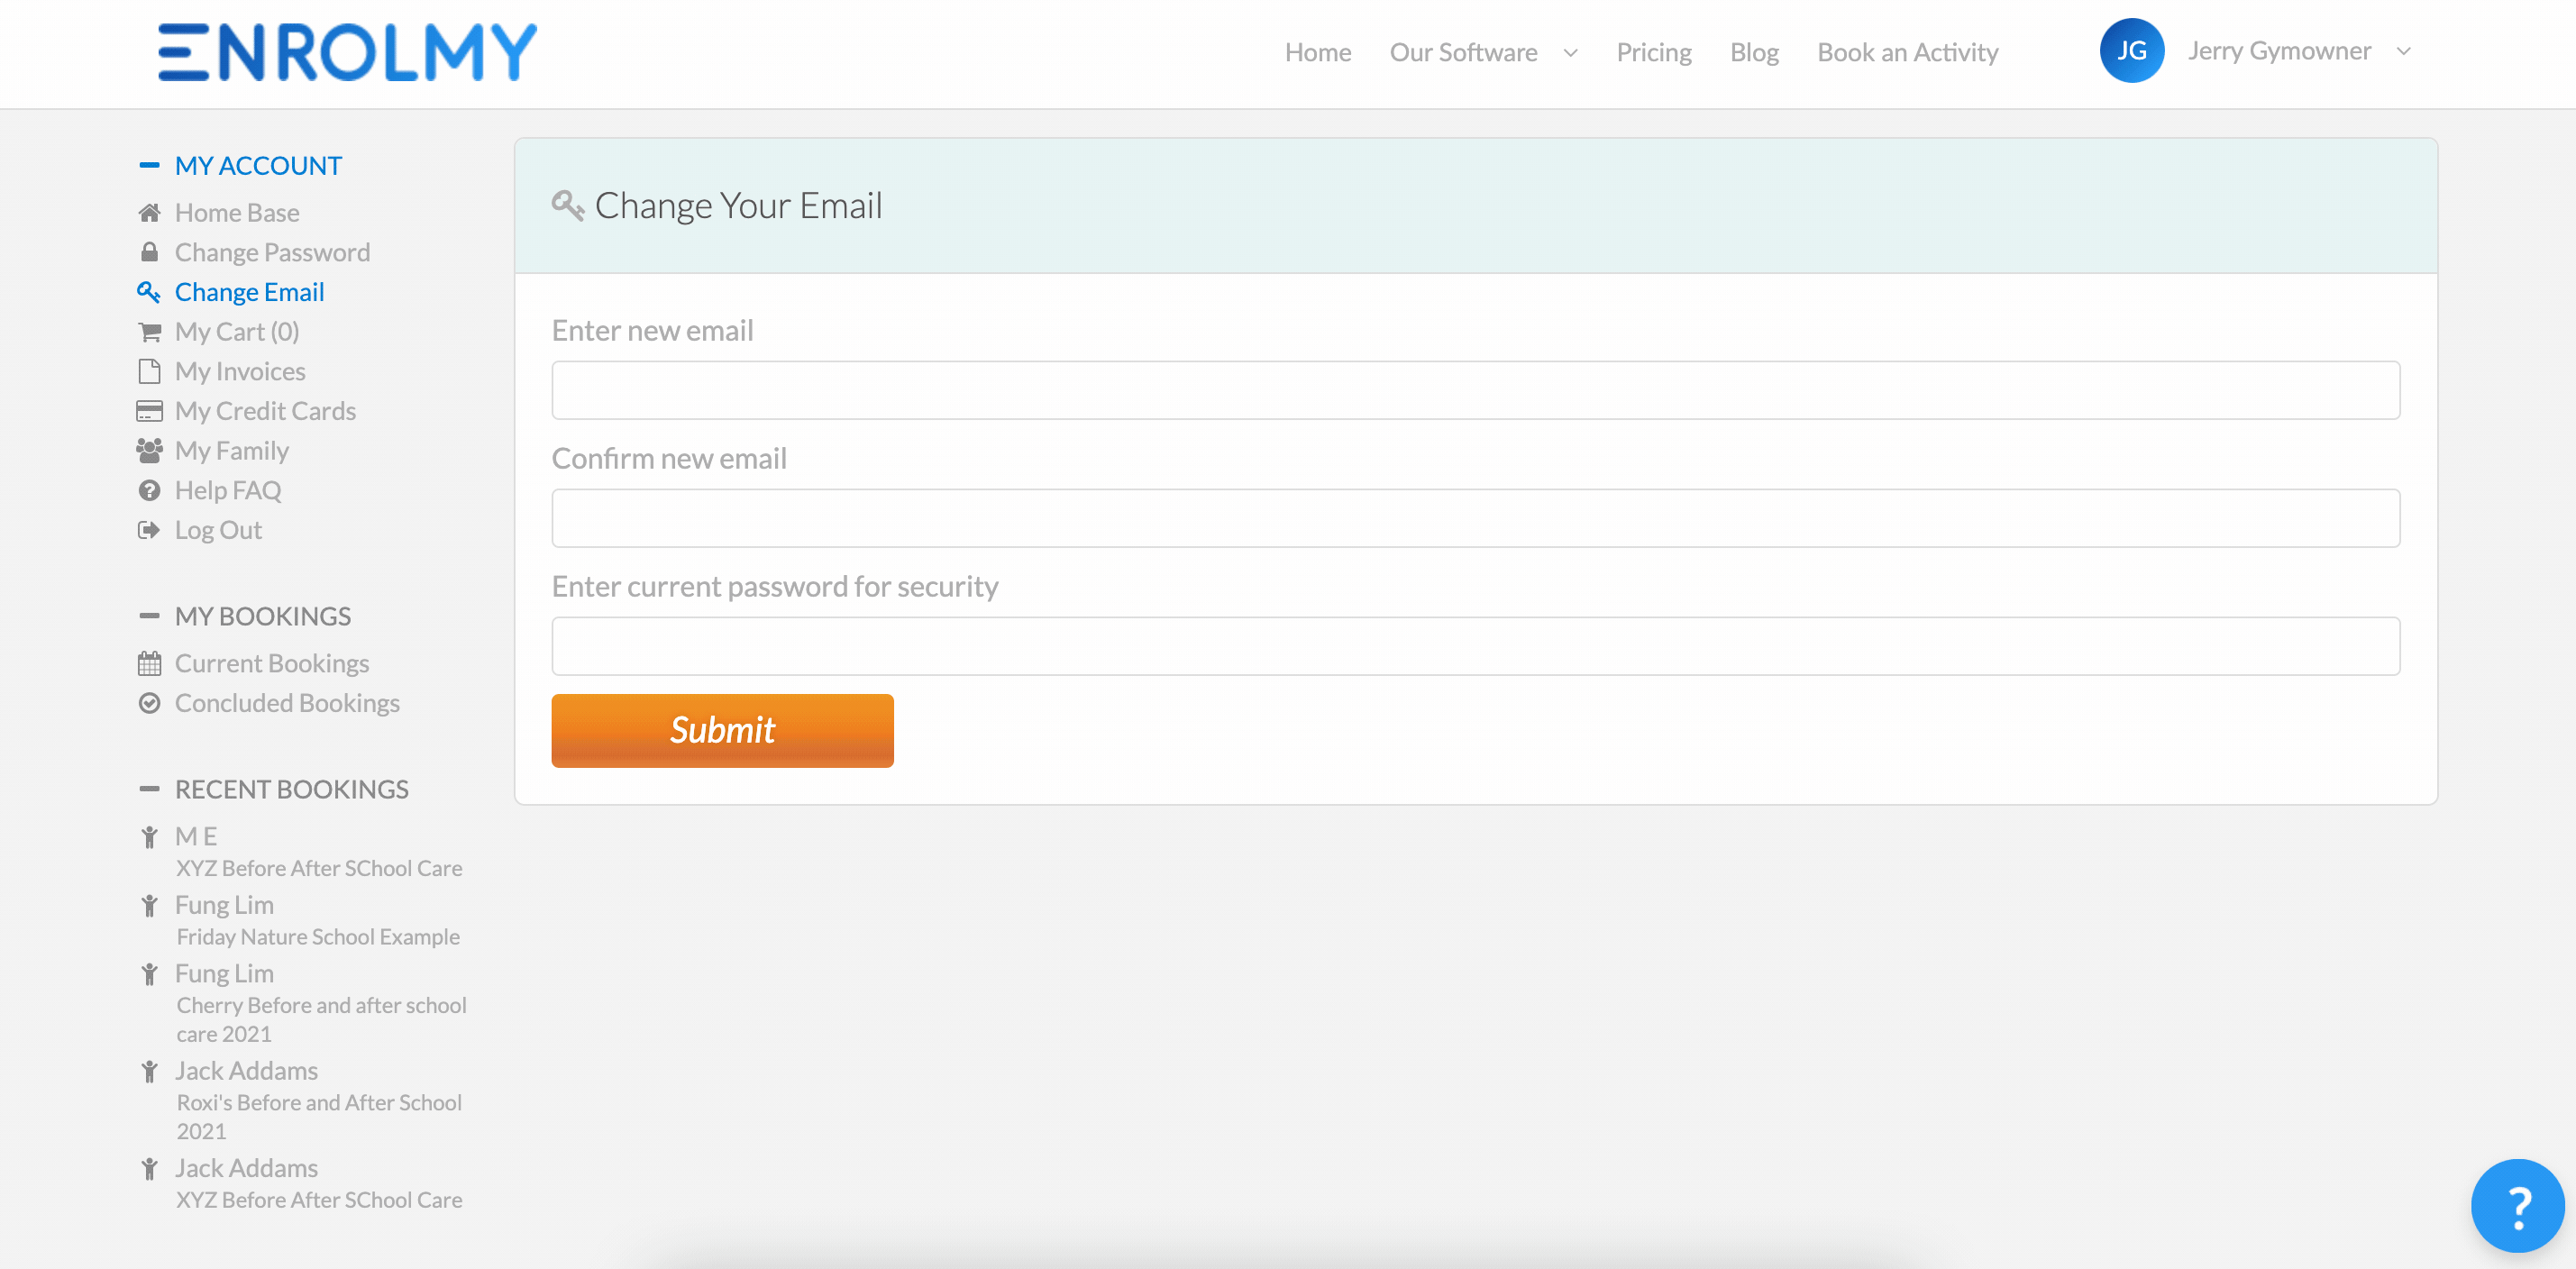This screenshot has height=1269, width=2576.
Task: Click the Log Out exit icon
Action: 149,530
